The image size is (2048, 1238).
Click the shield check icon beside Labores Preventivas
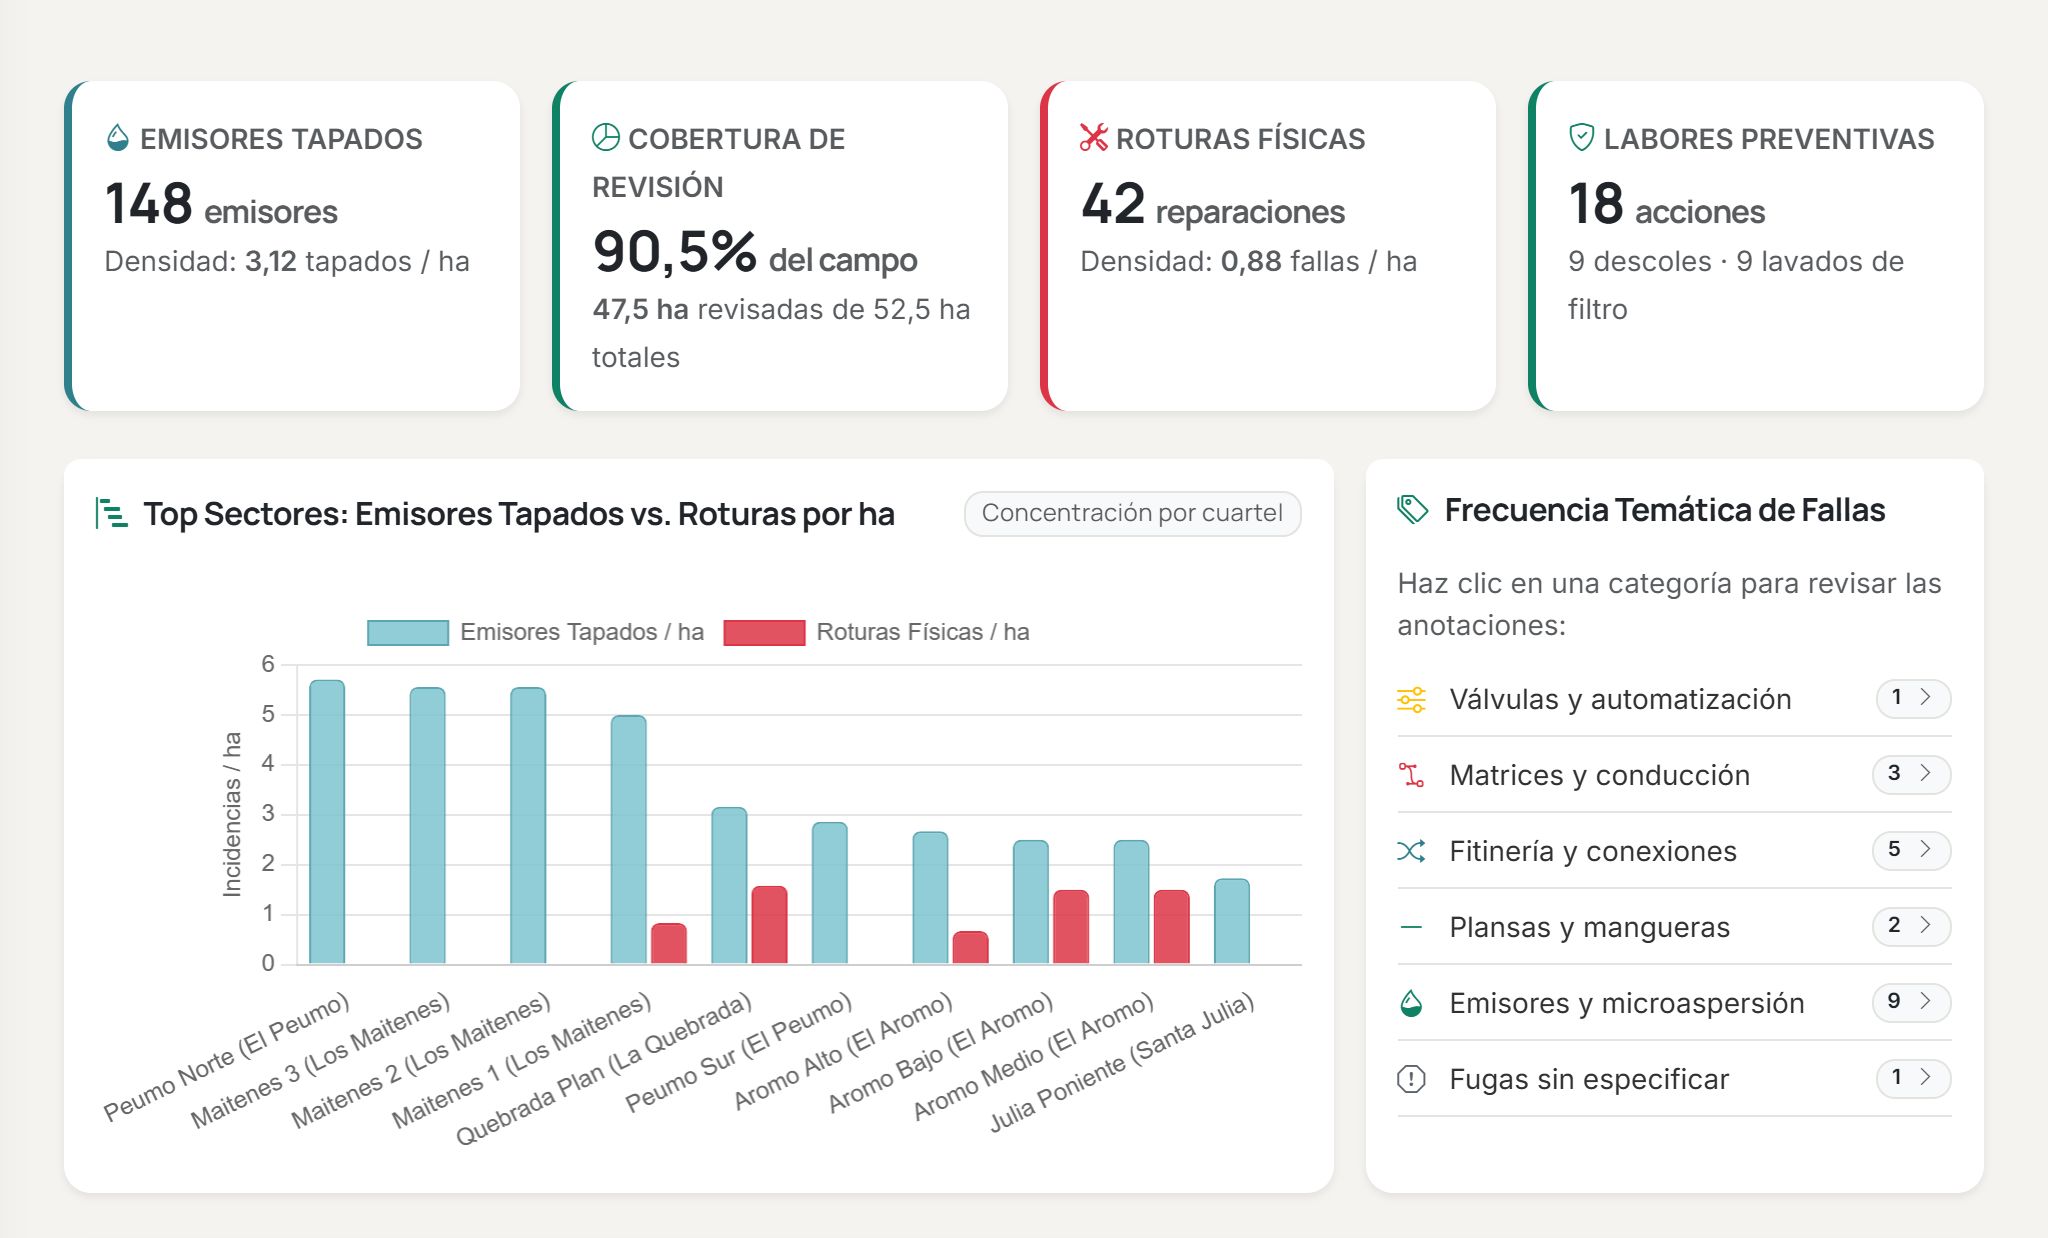point(1581,138)
